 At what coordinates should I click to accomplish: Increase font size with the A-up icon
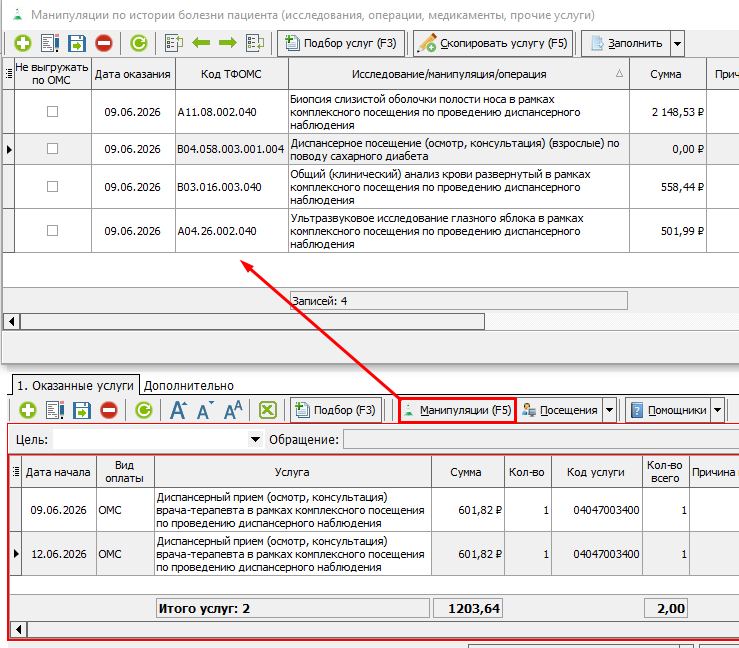tap(178, 410)
